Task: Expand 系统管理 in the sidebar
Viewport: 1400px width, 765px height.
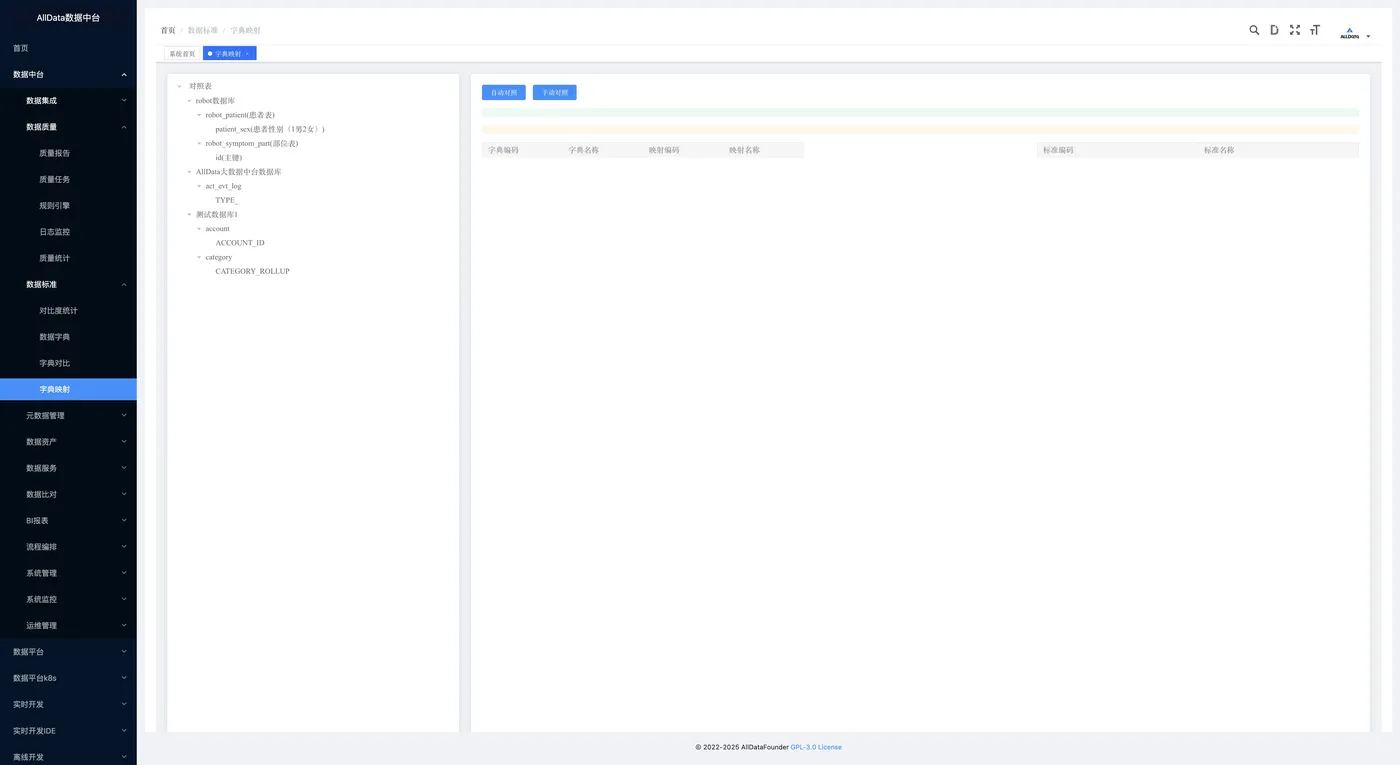Action: [x=68, y=573]
